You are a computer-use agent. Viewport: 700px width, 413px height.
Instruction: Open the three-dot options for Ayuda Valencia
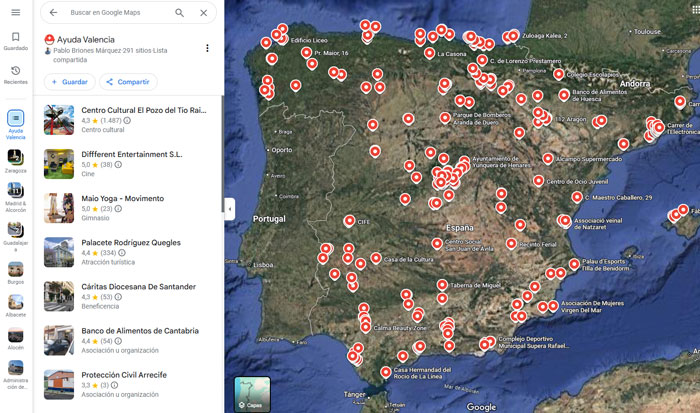click(207, 48)
